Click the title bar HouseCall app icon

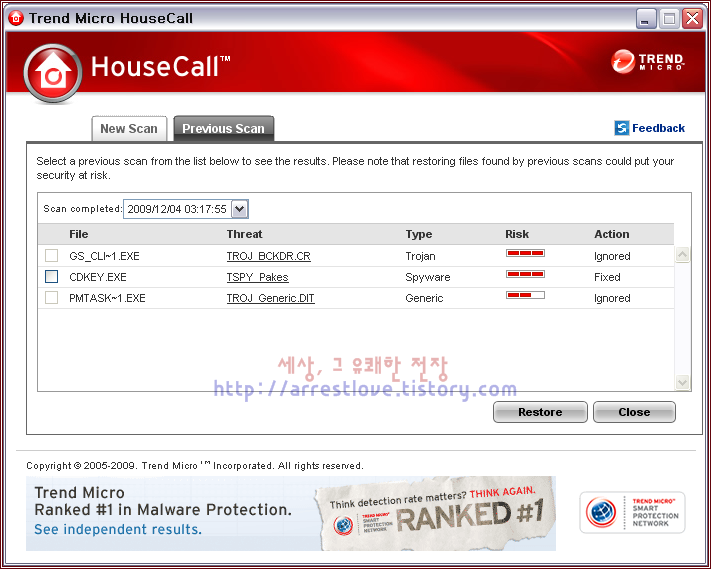[16, 18]
